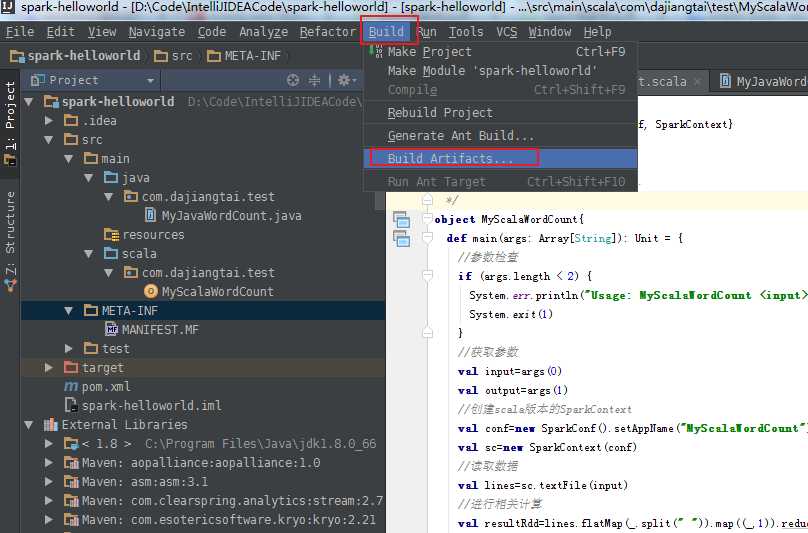
Task: Choose Make Module 'spark-helloworld'
Action: tap(500, 71)
